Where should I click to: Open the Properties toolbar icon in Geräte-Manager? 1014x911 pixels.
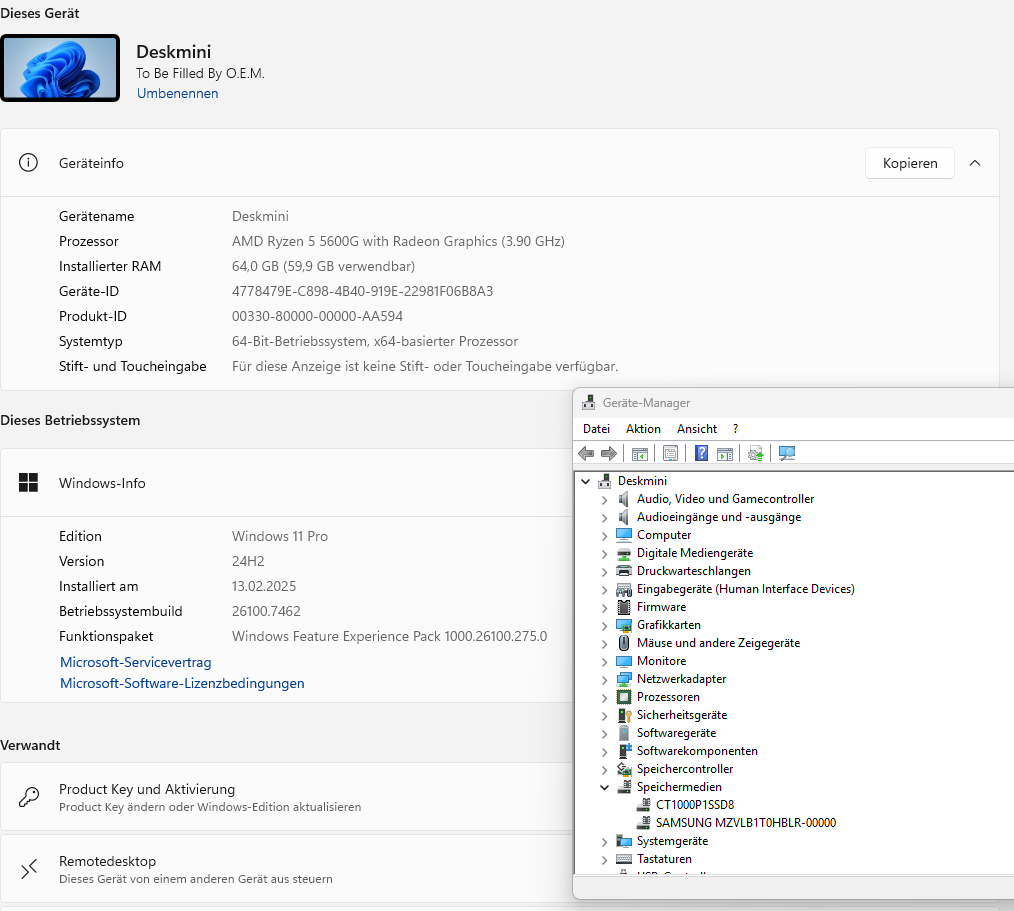(x=671, y=454)
